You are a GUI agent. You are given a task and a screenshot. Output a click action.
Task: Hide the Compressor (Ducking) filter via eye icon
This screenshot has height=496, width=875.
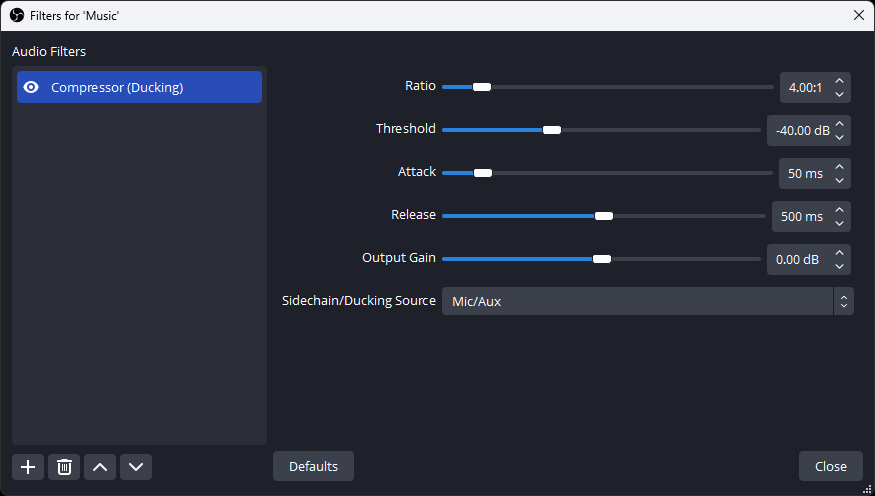click(x=31, y=87)
